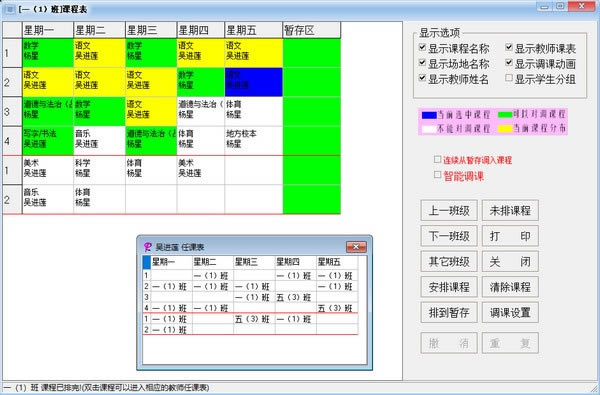The width and height of the screenshot is (600, 395).
Task: Uncheck the 显示场地名称 option
Action: click(422, 62)
